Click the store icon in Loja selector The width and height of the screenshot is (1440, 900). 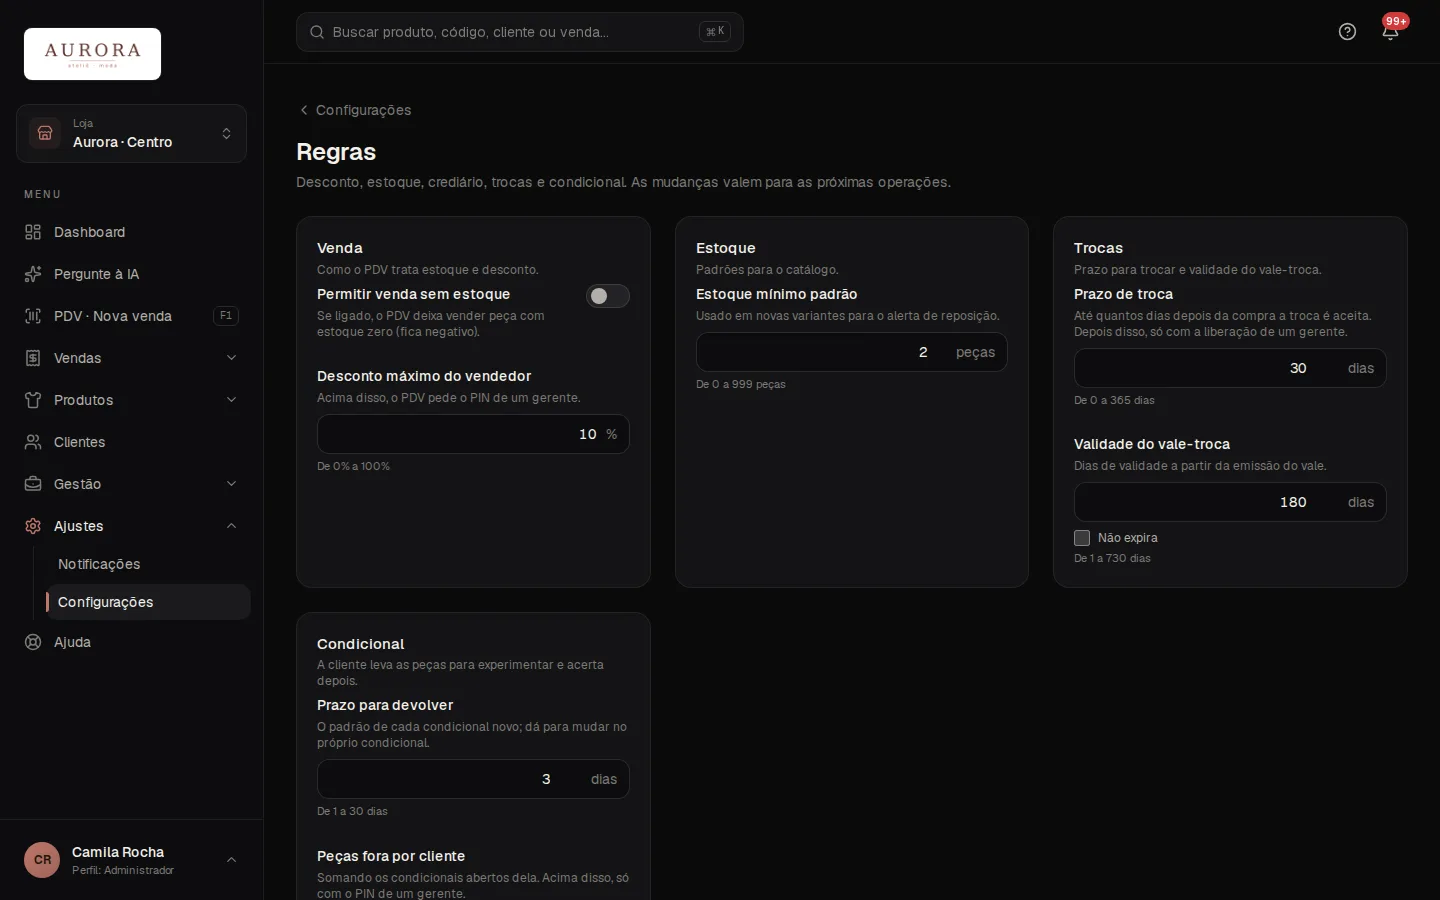pos(45,133)
